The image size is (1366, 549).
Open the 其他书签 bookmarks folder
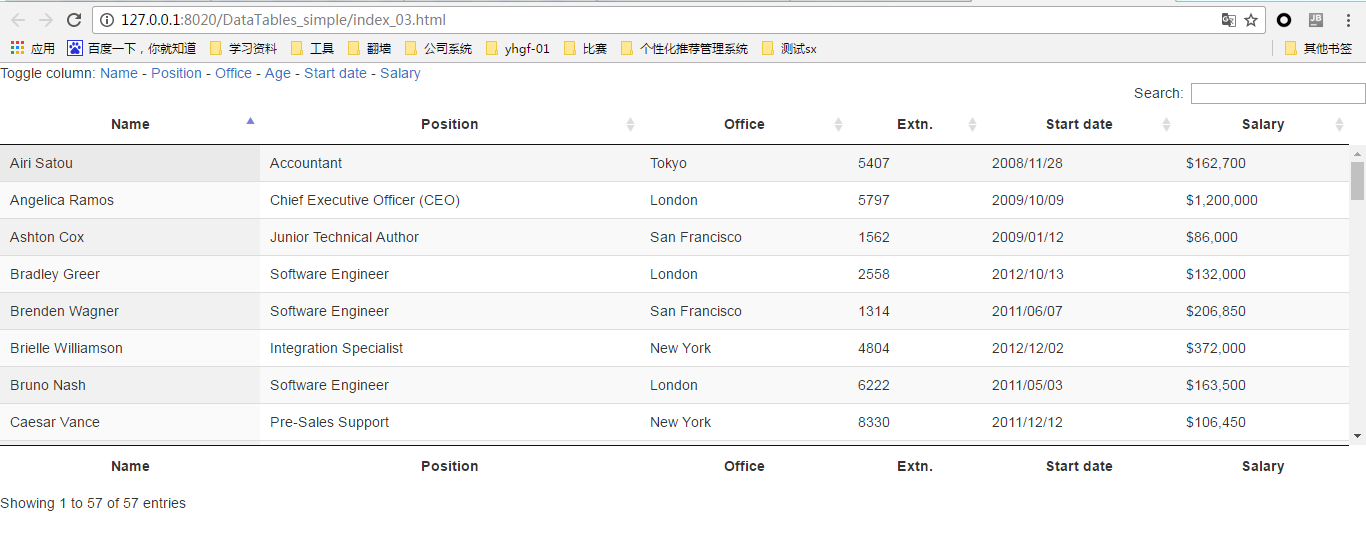click(1318, 48)
